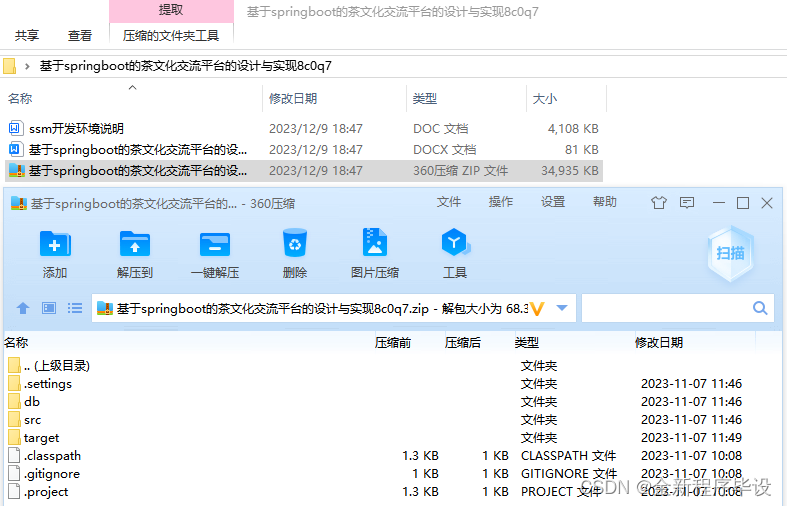Click the ZIP file icon in Explorer list

point(17,171)
